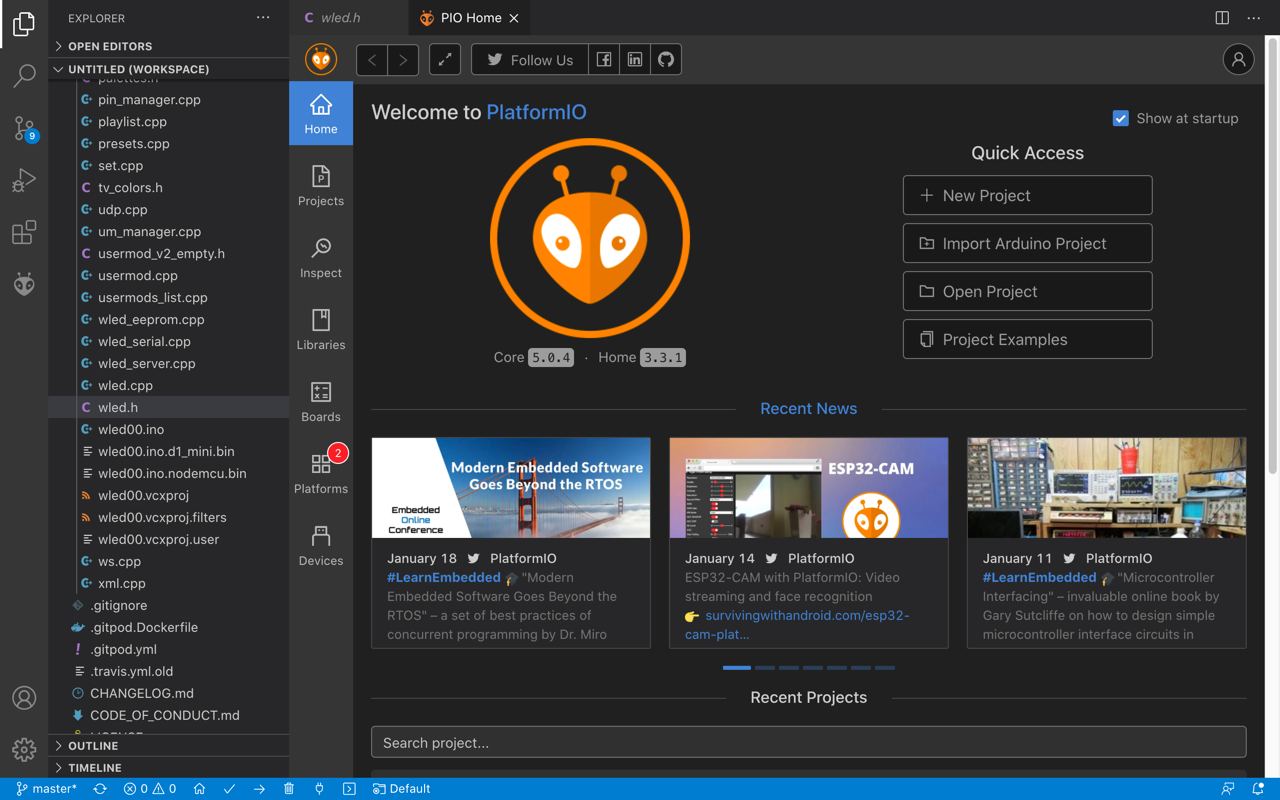Expand the Open Editors section
This screenshot has height=800, width=1280.
click(x=169, y=46)
